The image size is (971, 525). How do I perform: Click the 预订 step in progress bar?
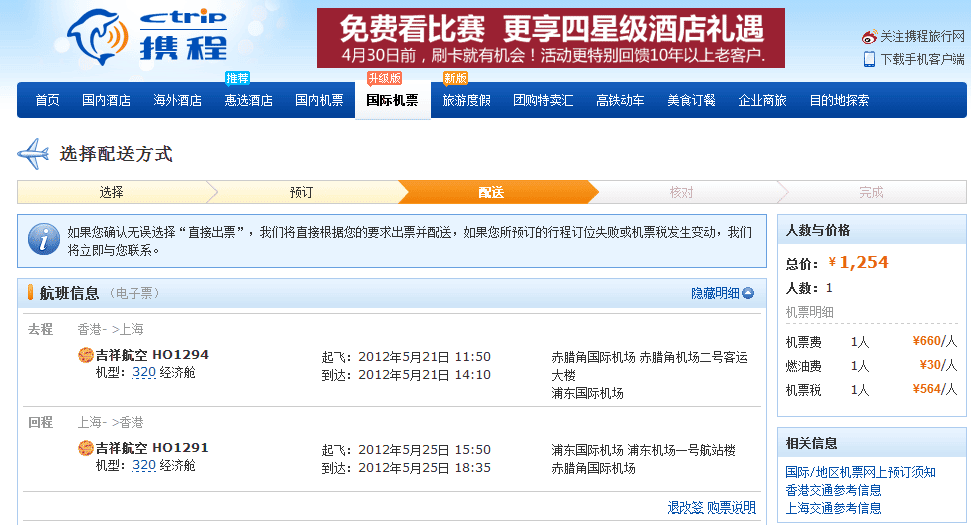[301, 192]
